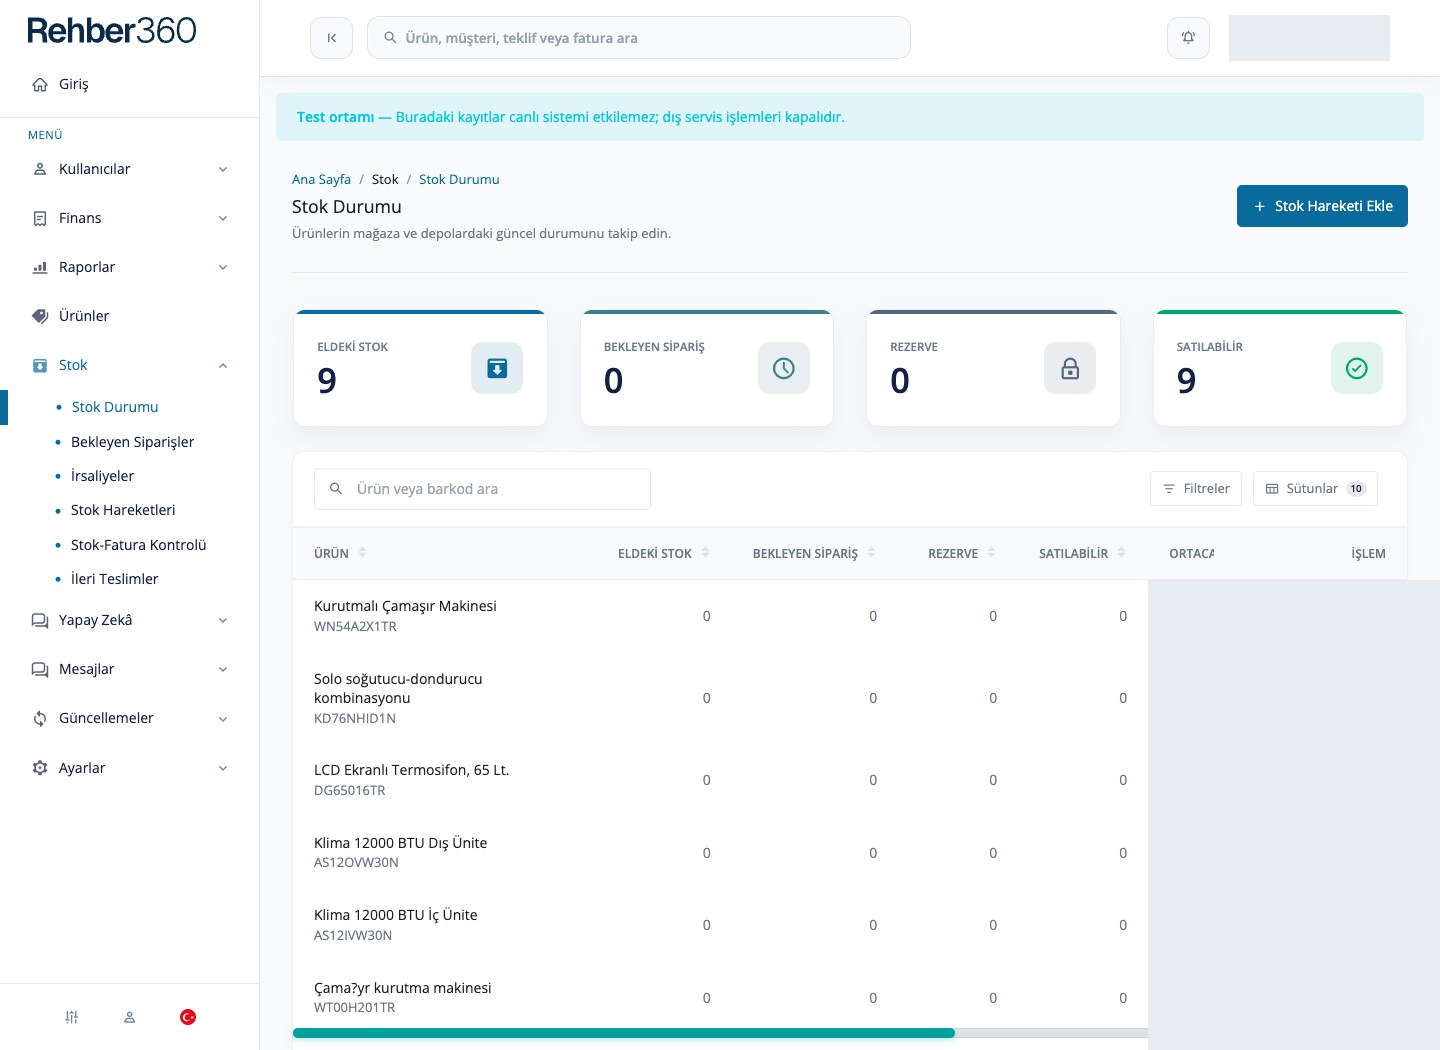Follow the Ana Sayfa breadcrumb link
The width and height of the screenshot is (1440, 1050).
pos(321,179)
